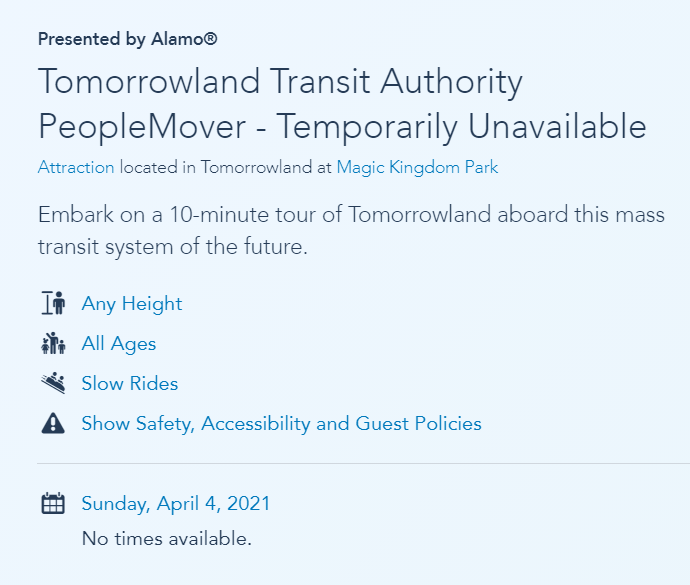Open the Attraction category link
Viewport: 690px width, 585px height.
[76, 167]
